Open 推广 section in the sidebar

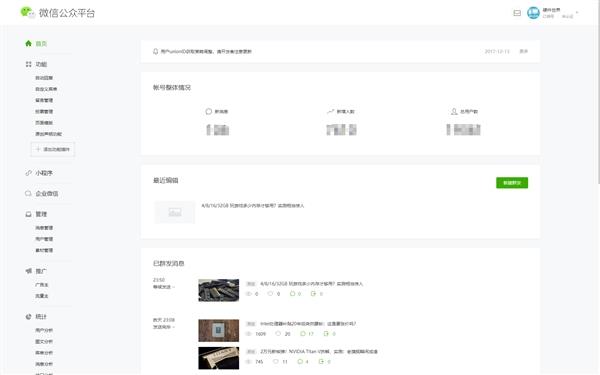(x=41, y=271)
